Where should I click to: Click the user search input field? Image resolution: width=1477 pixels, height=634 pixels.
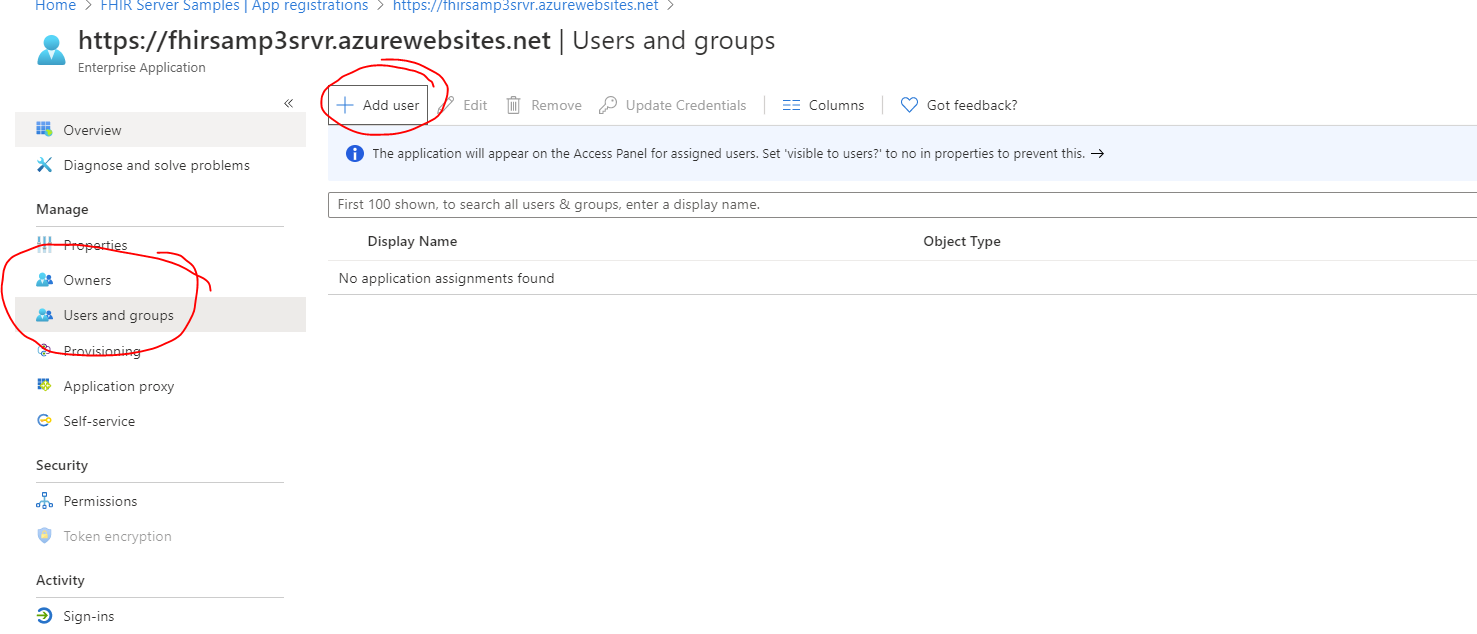(x=700, y=204)
